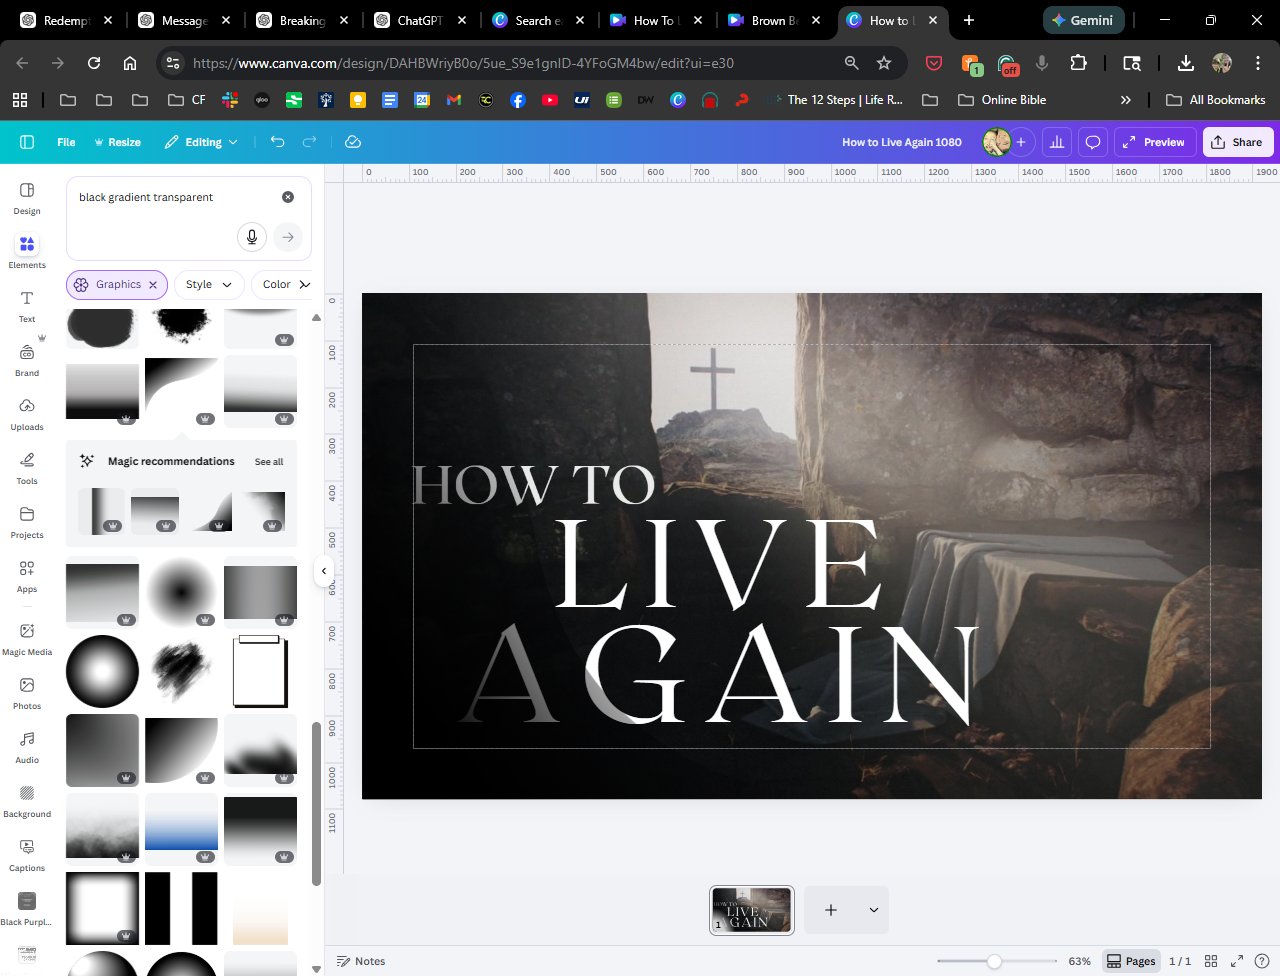Open the Resize menu
This screenshot has width=1280, height=976.
(x=117, y=142)
